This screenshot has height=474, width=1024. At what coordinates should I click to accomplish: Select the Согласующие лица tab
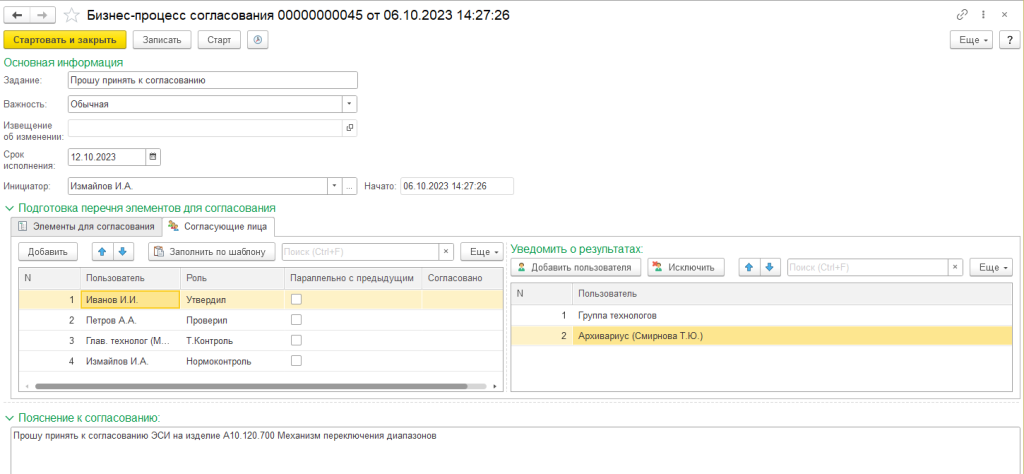pyautogui.click(x=218, y=226)
